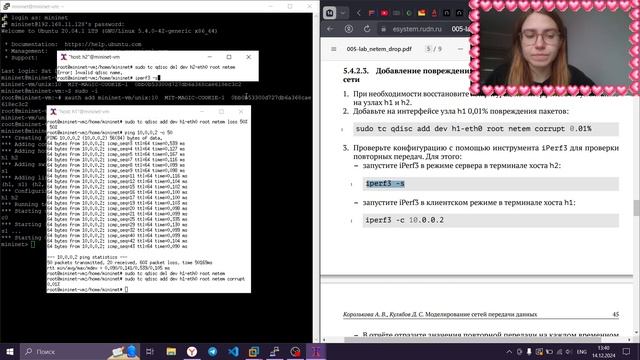Click the X icon of the h1 terminal window
This screenshot has width=640, height=360.
point(53,111)
